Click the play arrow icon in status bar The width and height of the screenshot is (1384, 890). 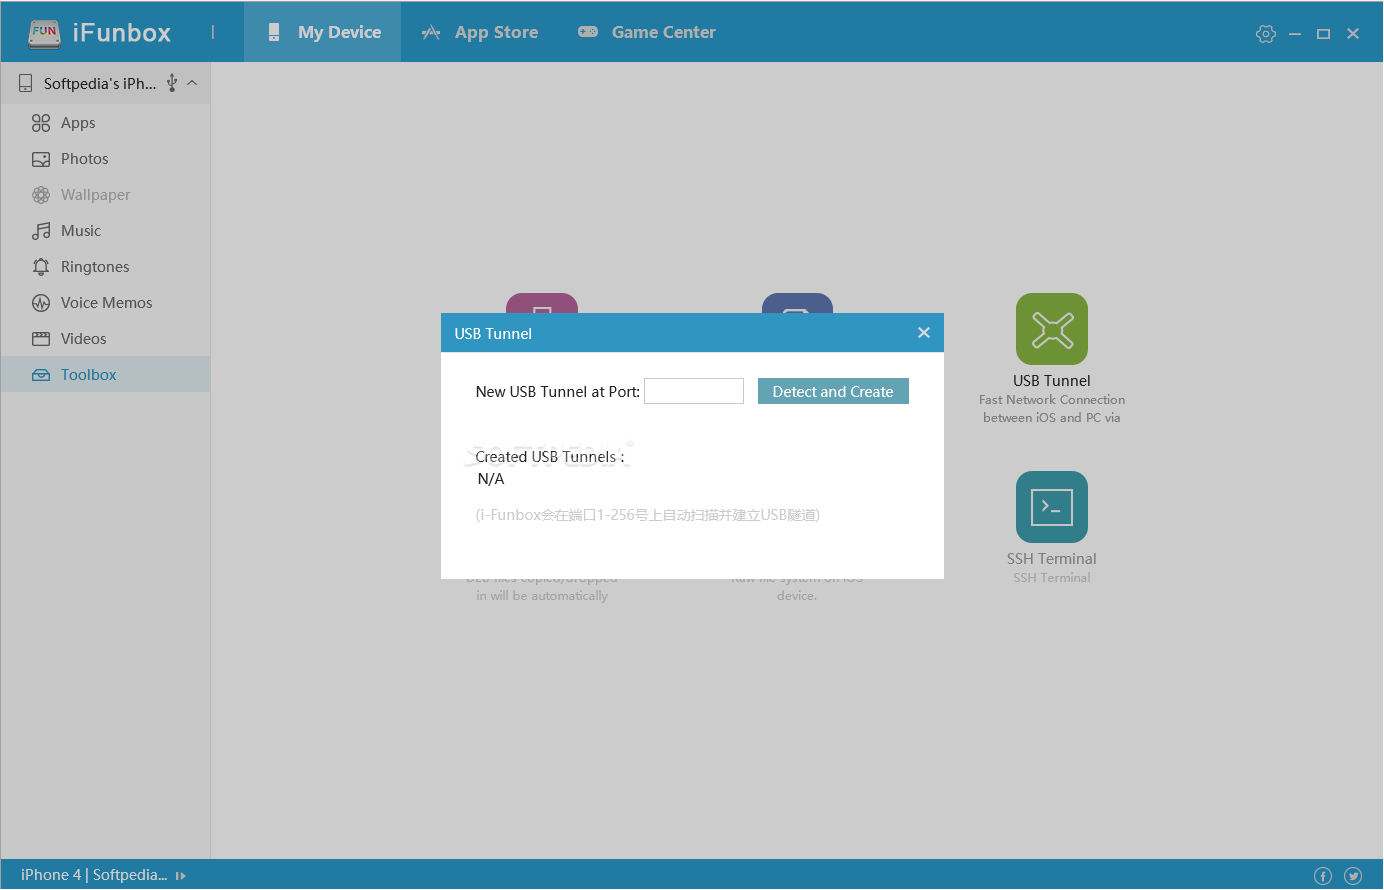(181, 876)
